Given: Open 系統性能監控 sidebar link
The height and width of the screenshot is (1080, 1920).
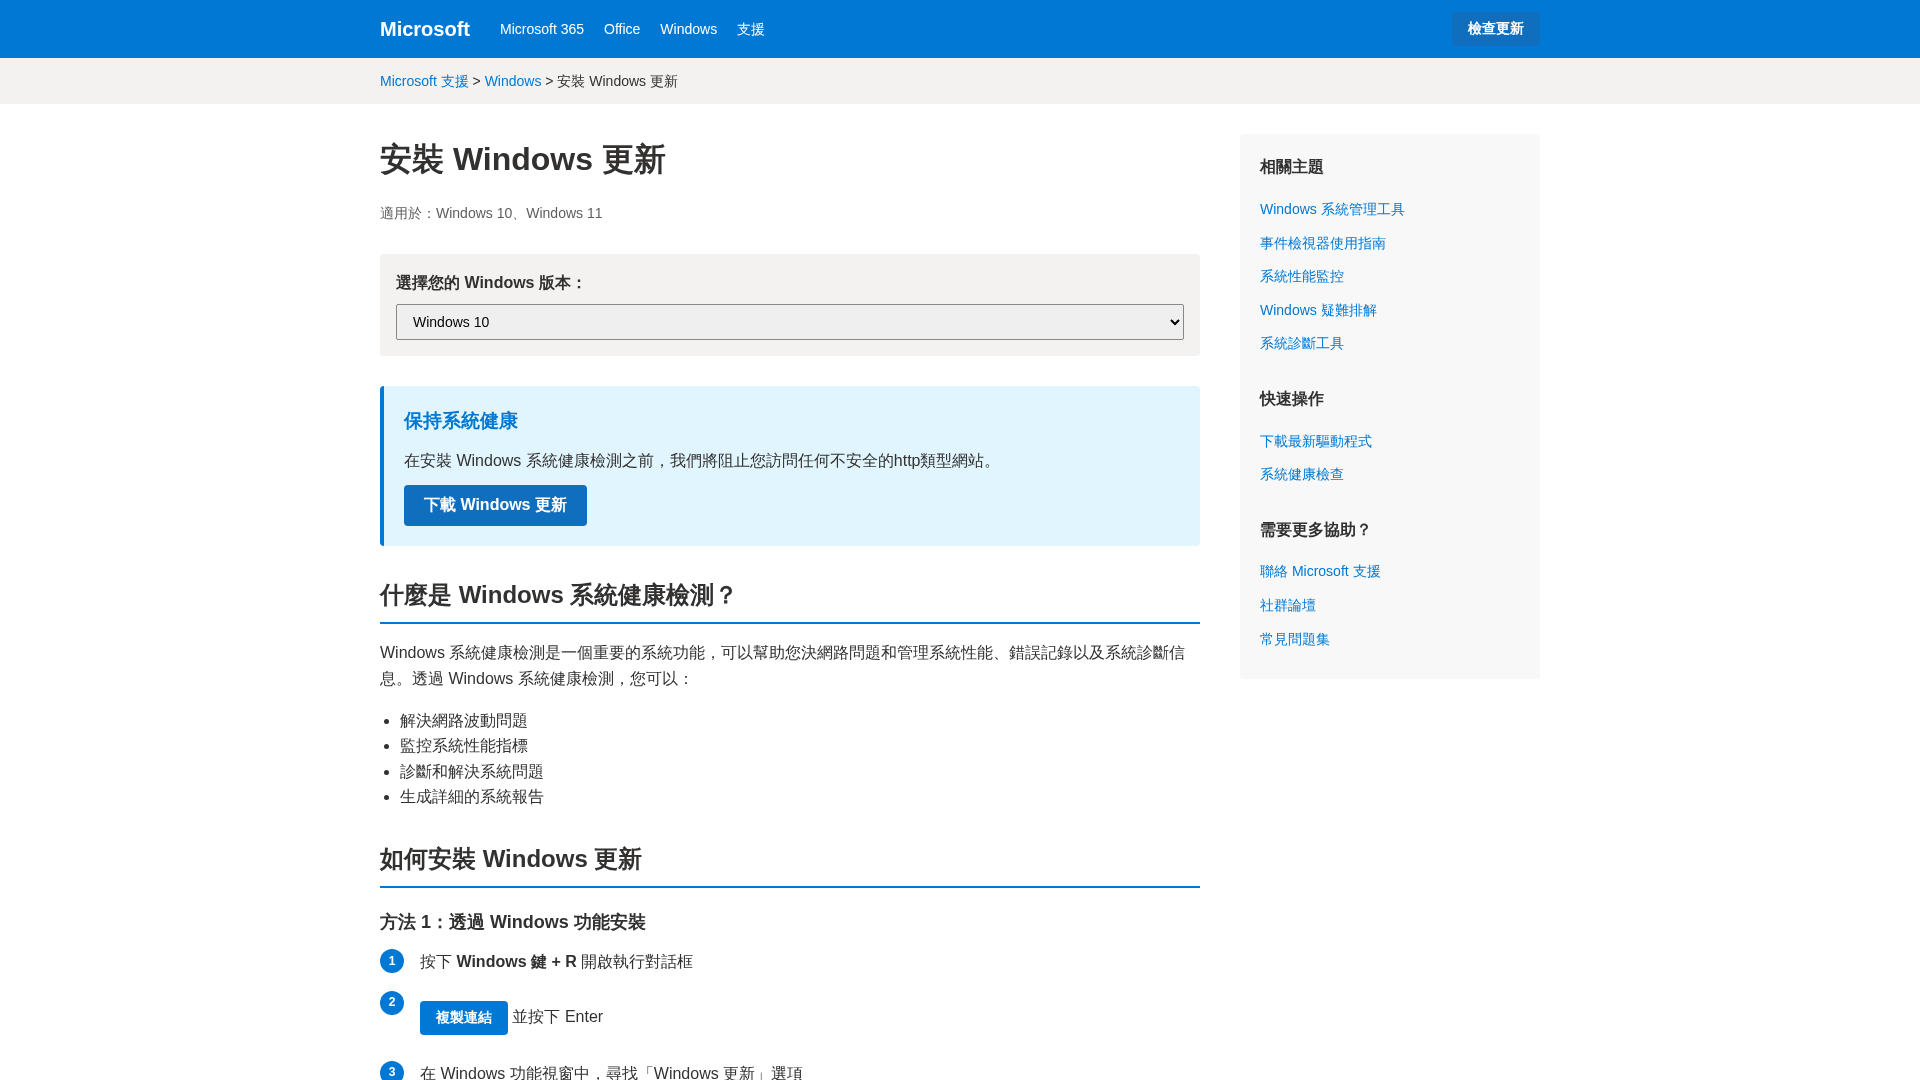Looking at the screenshot, I should (x=1301, y=276).
